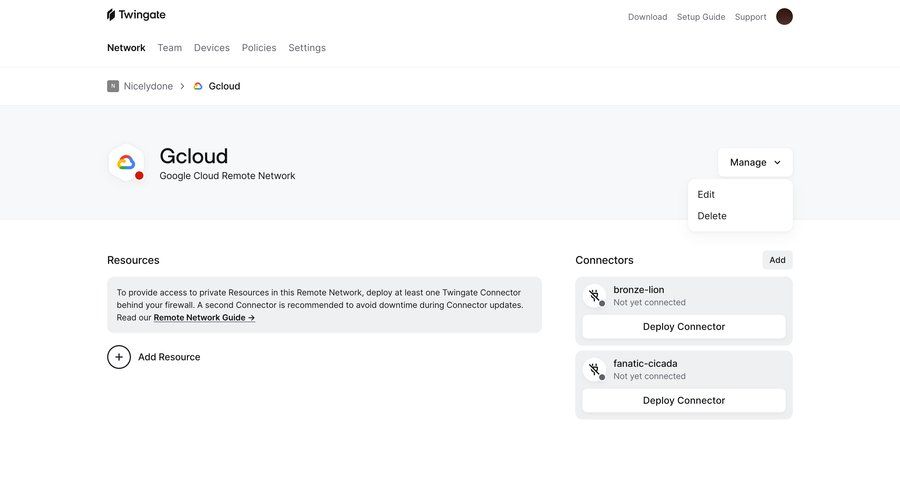This screenshot has height=484, width=900.
Task: Click the fanatic-cicada connector status icon
Action: pos(595,370)
